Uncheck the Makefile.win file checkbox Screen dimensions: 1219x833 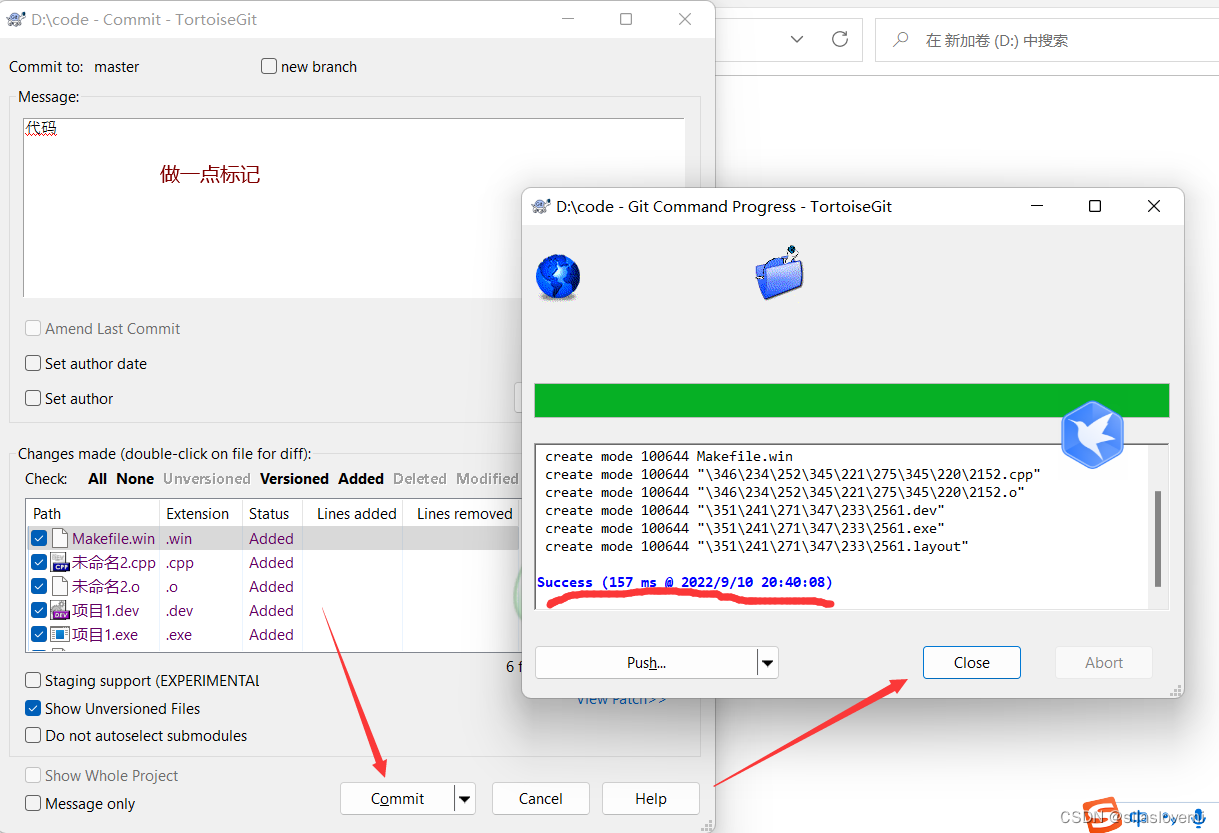[x=39, y=538]
